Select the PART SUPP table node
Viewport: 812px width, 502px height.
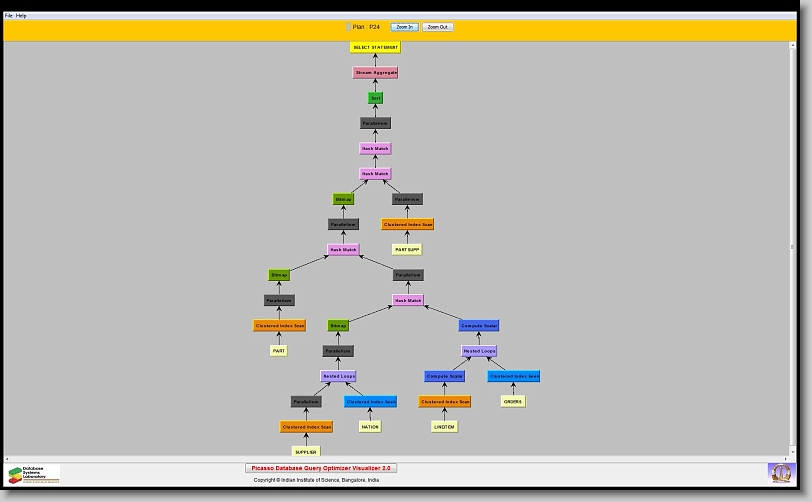pyautogui.click(x=406, y=249)
